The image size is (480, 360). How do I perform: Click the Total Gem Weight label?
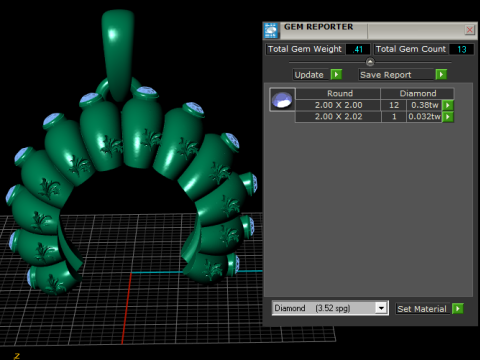pyautogui.click(x=305, y=49)
